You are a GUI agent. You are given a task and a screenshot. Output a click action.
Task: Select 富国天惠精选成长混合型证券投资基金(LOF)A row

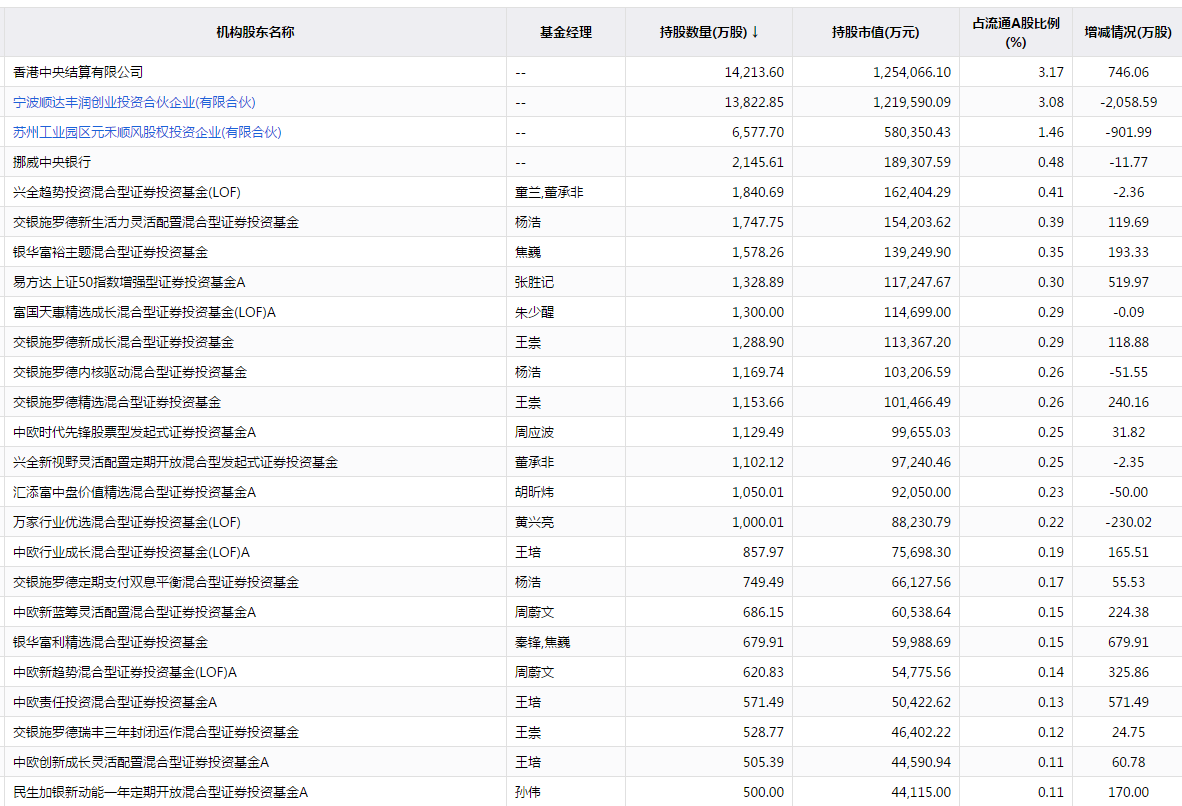point(145,312)
